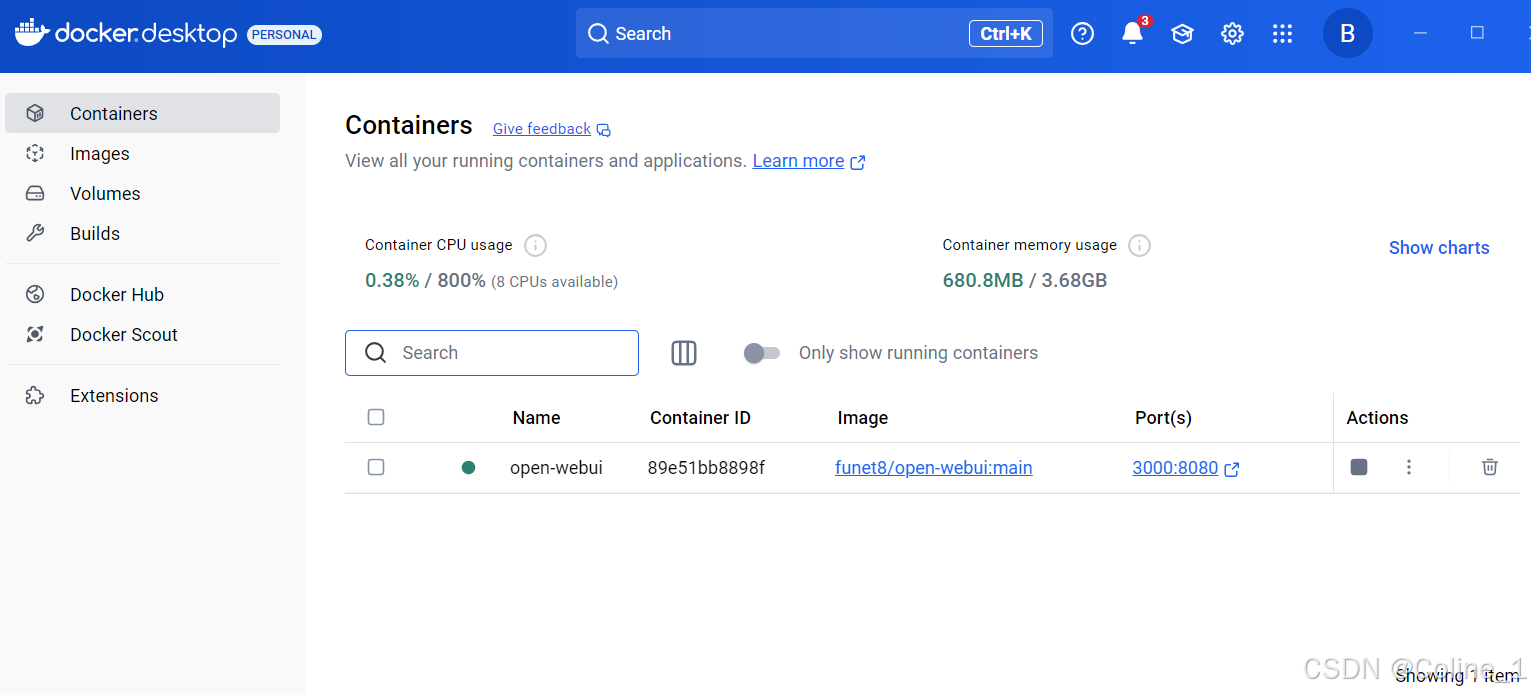The height and width of the screenshot is (695, 1531).
Task: Go to Builds in the sidebar
Action: click(x=142, y=233)
